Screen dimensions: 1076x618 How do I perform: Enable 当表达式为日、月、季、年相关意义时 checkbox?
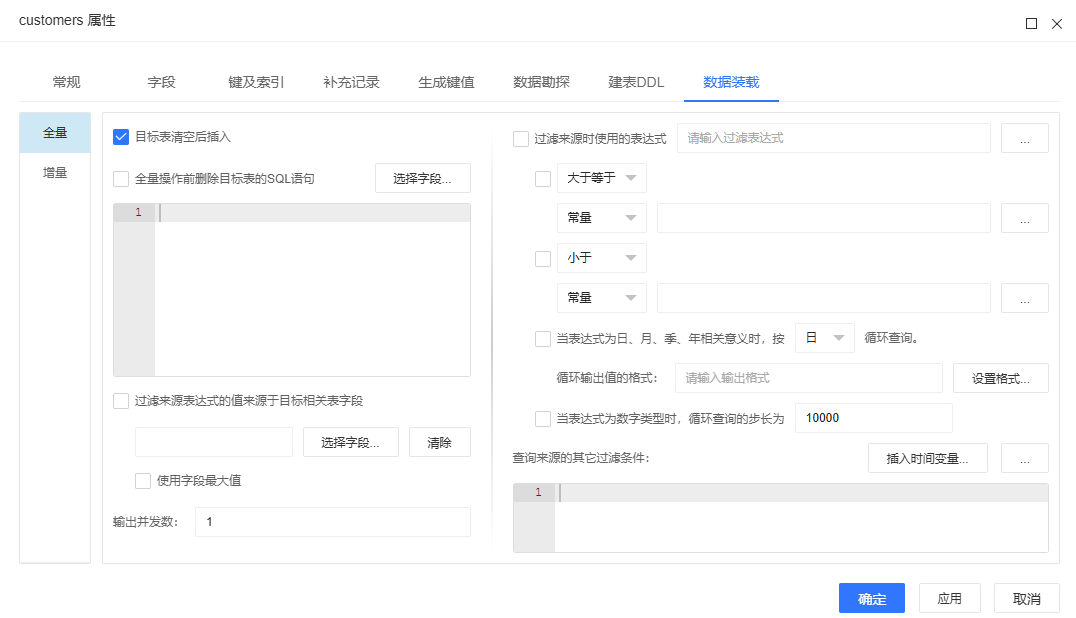pos(543,339)
